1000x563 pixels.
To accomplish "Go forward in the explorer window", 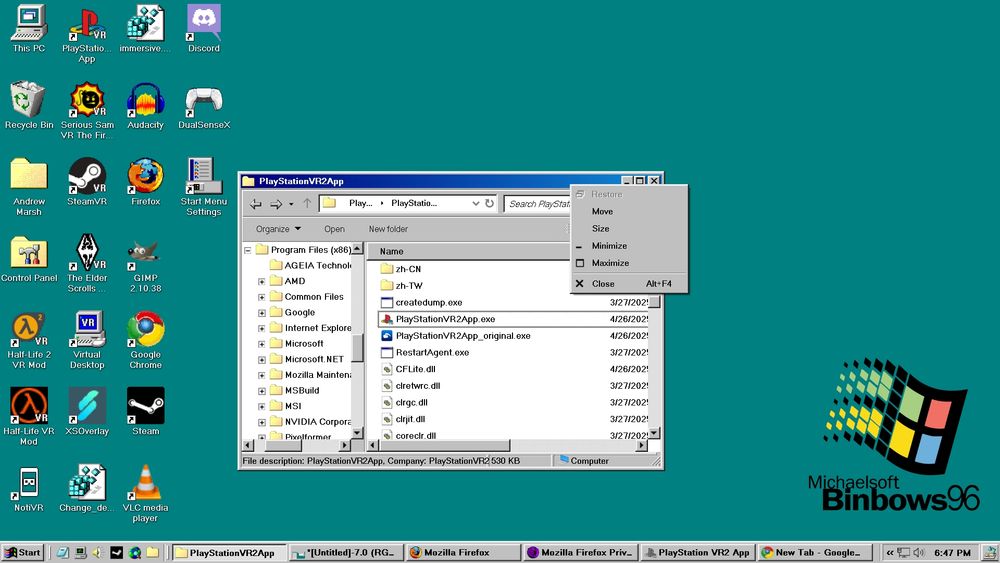I will point(276,203).
